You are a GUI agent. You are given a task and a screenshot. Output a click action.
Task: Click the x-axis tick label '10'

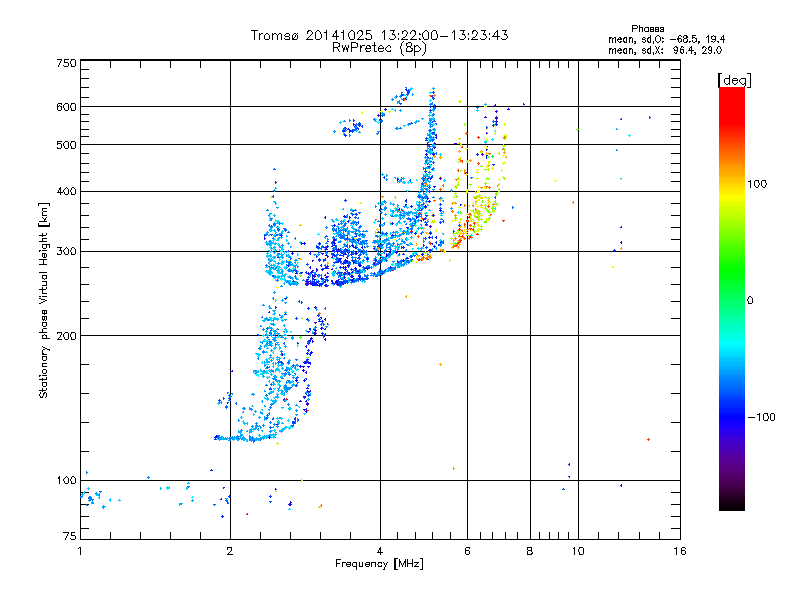pyautogui.click(x=578, y=551)
